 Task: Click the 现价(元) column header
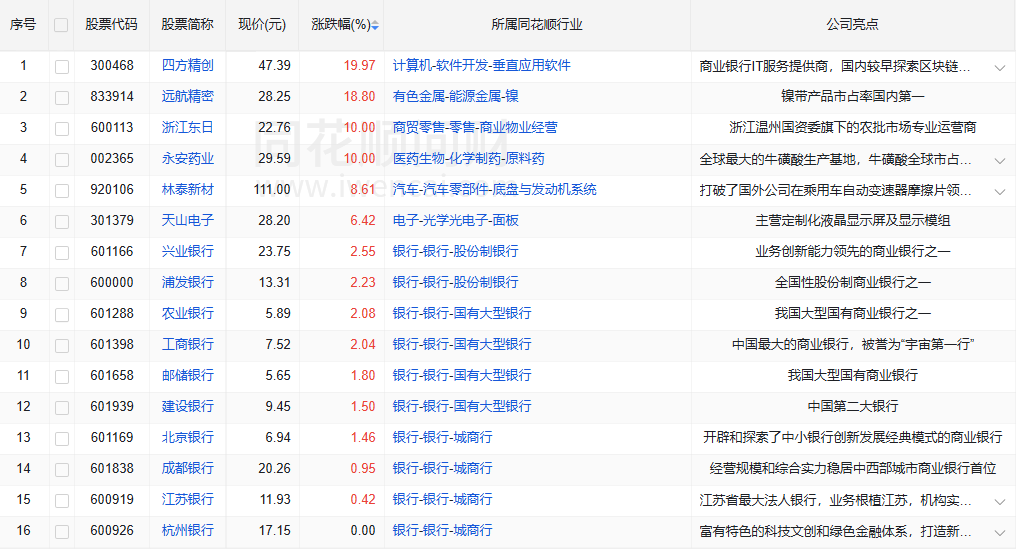262,24
